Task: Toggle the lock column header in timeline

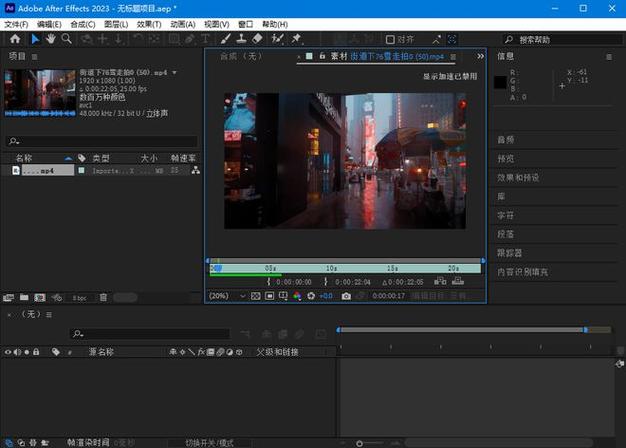Action: pyautogui.click(x=36, y=352)
